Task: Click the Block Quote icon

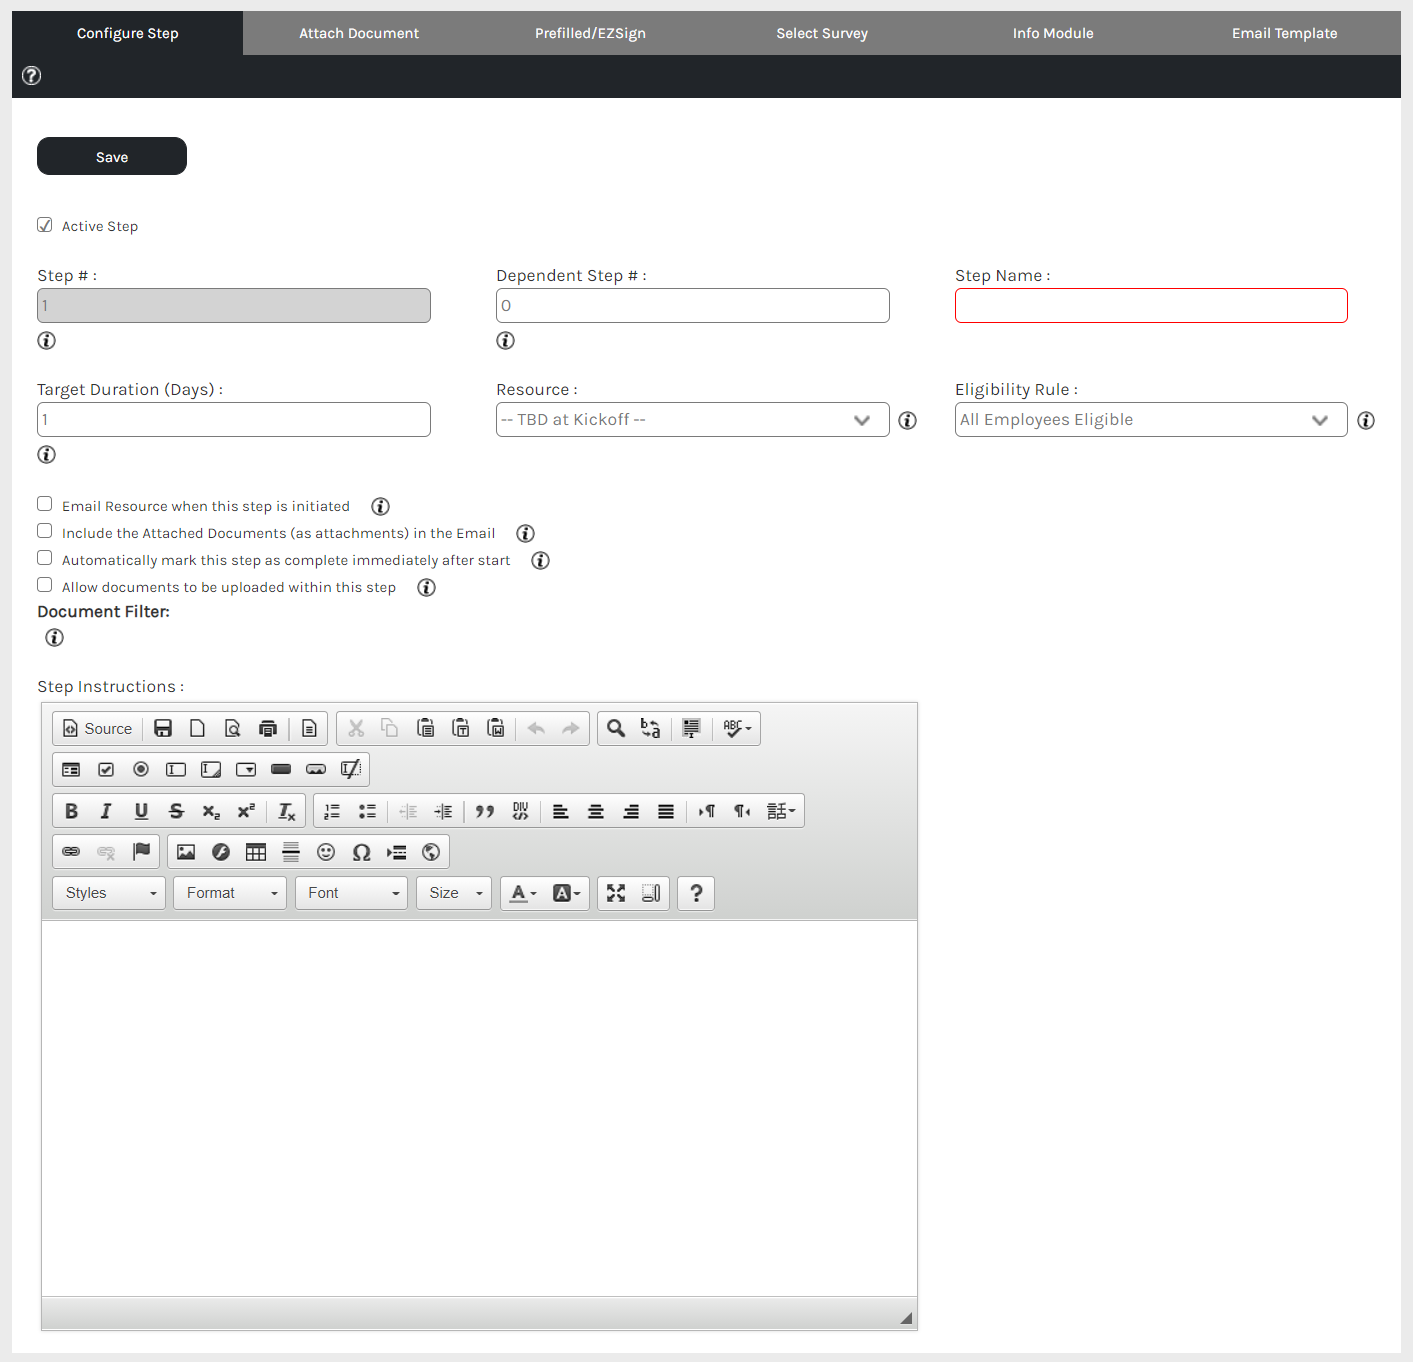Action: (485, 811)
